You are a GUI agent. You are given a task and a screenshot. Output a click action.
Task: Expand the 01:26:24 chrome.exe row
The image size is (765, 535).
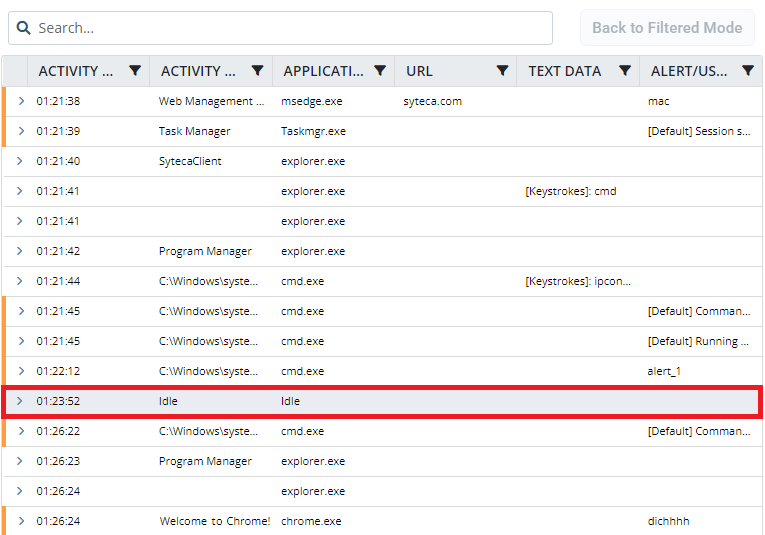(20, 521)
